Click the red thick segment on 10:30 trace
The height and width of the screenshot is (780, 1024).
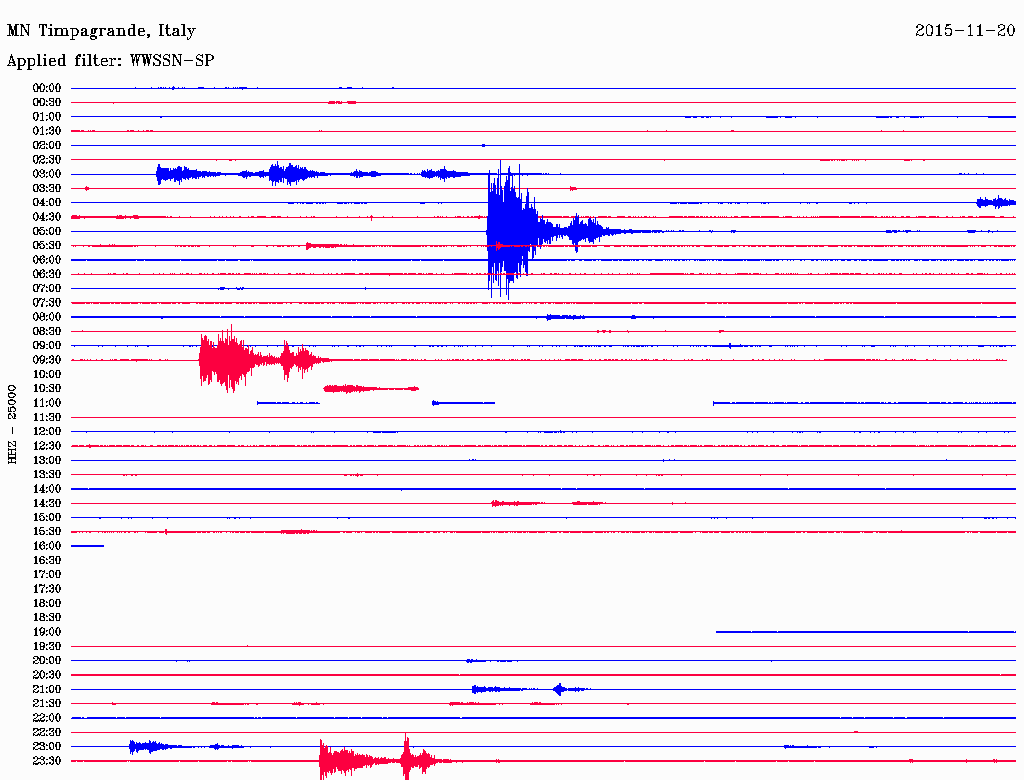[x=371, y=389]
